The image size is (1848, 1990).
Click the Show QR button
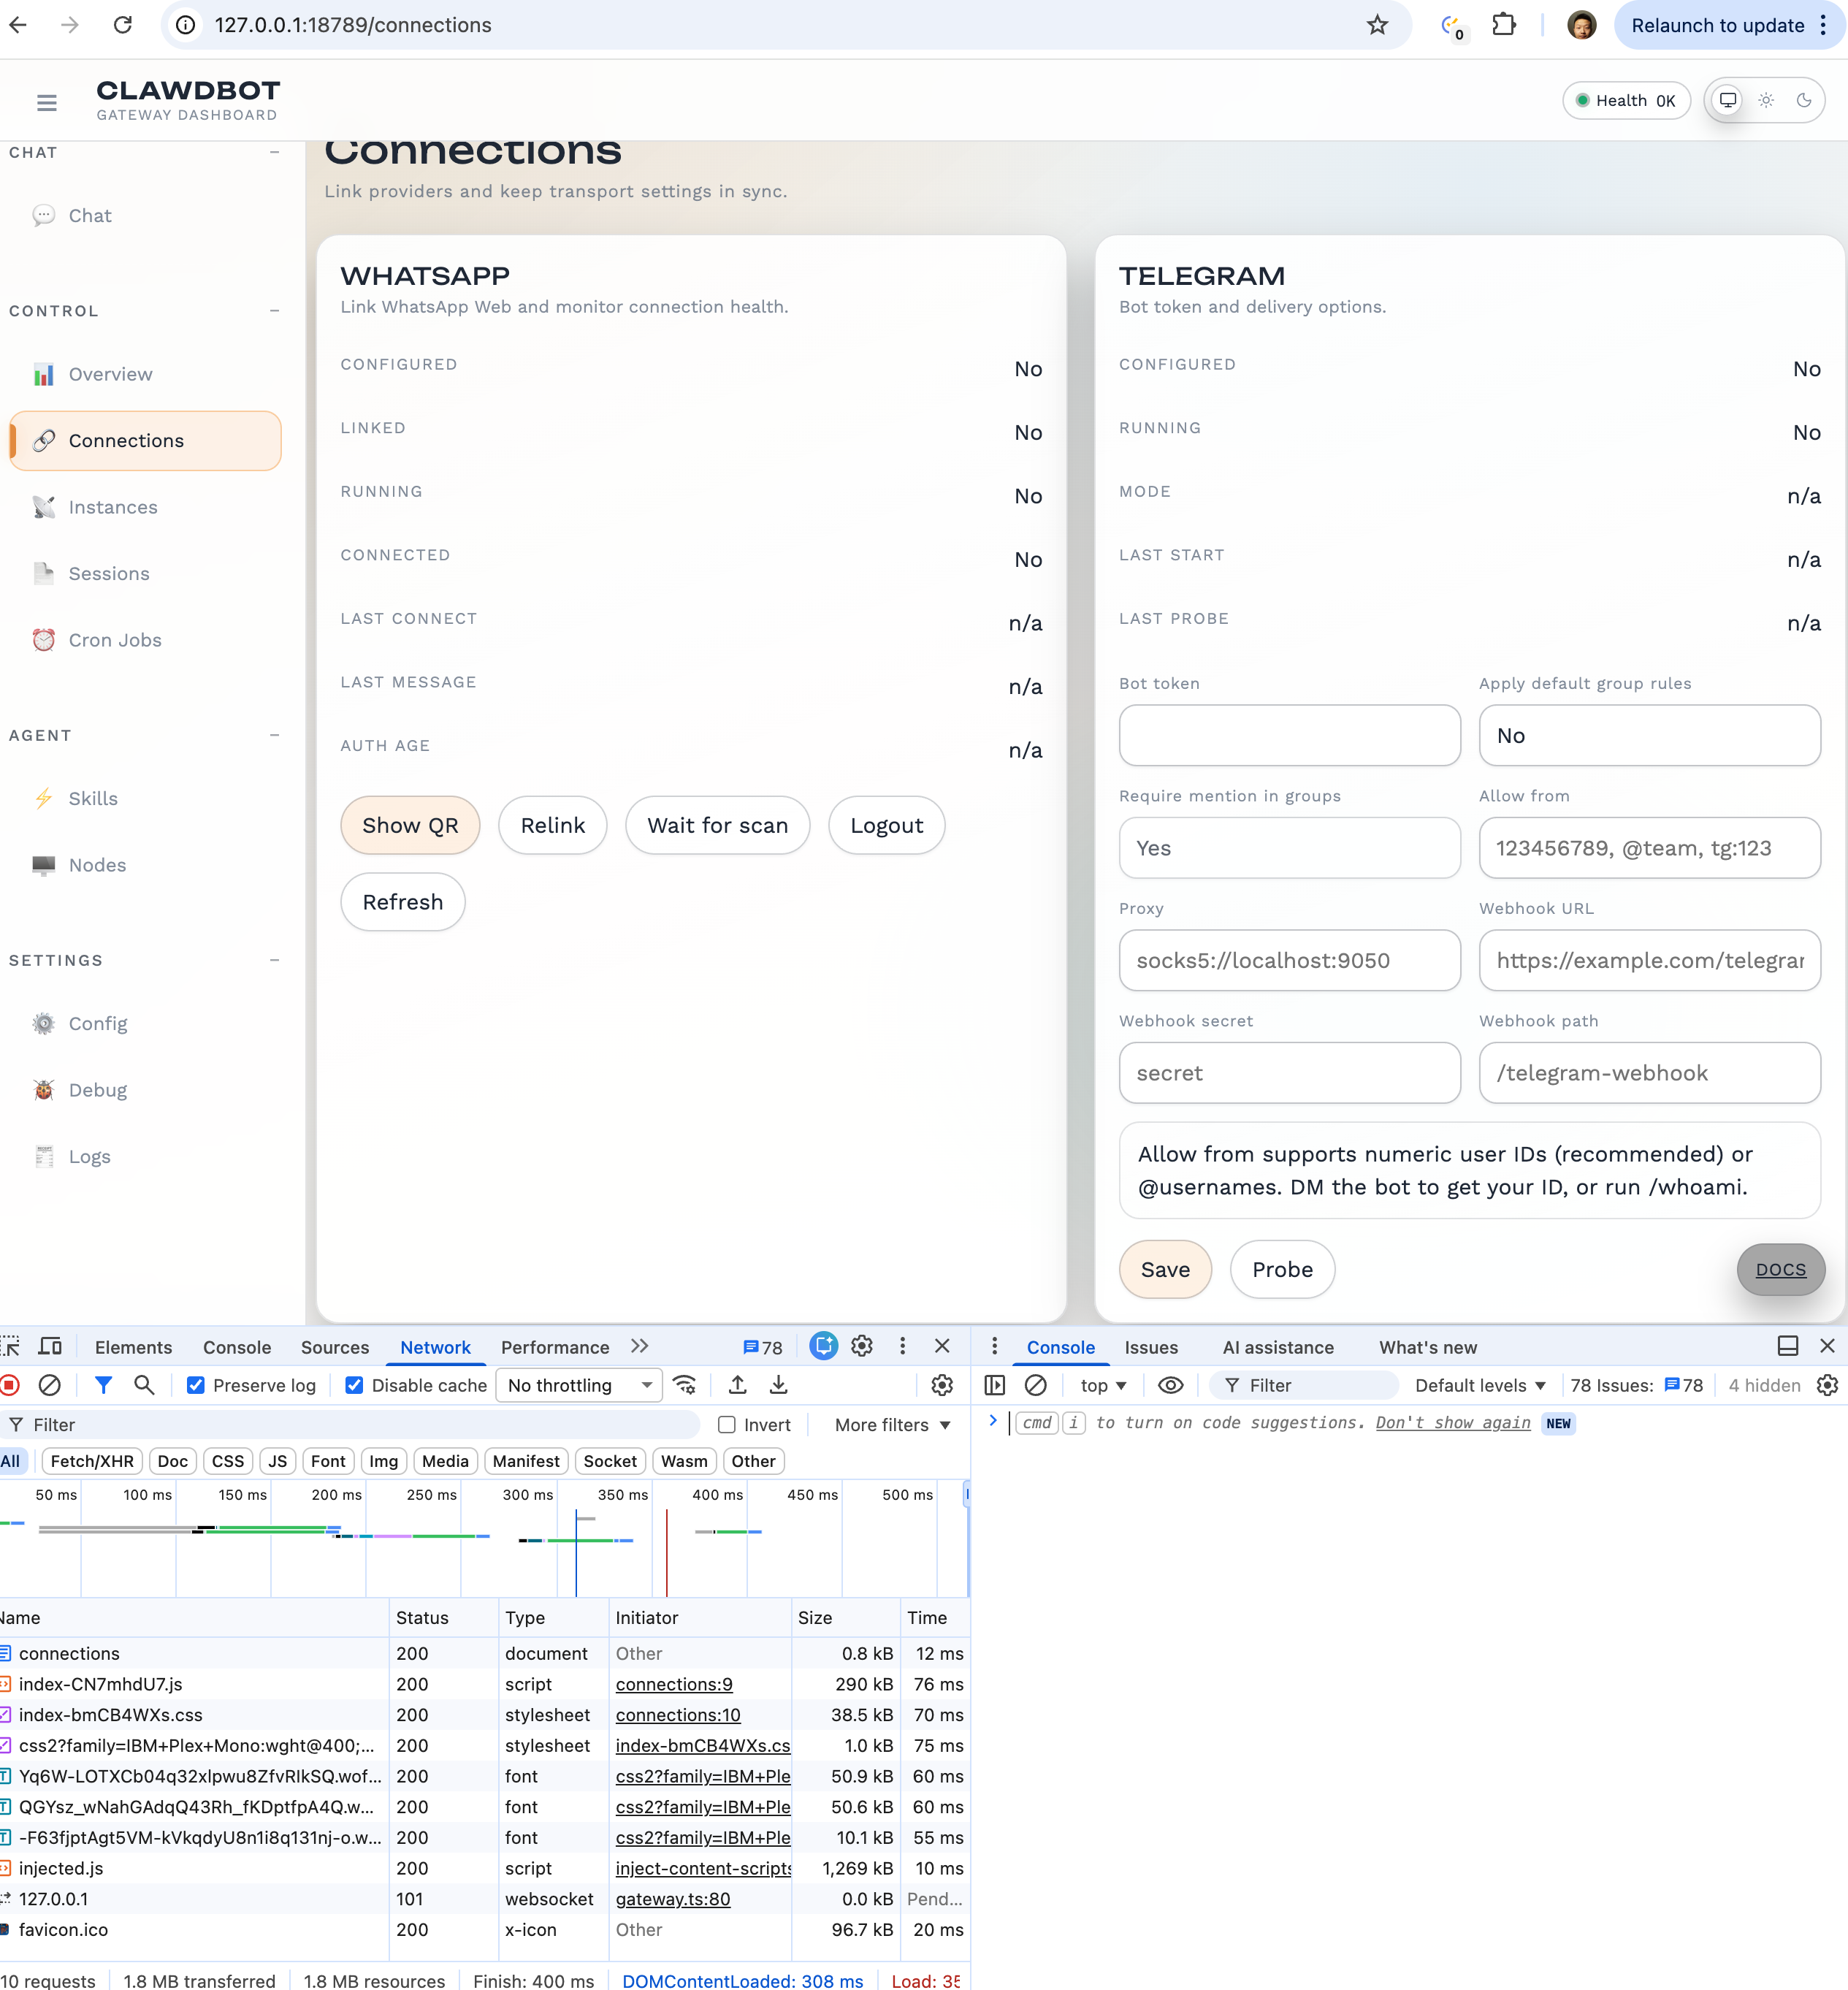(410, 825)
